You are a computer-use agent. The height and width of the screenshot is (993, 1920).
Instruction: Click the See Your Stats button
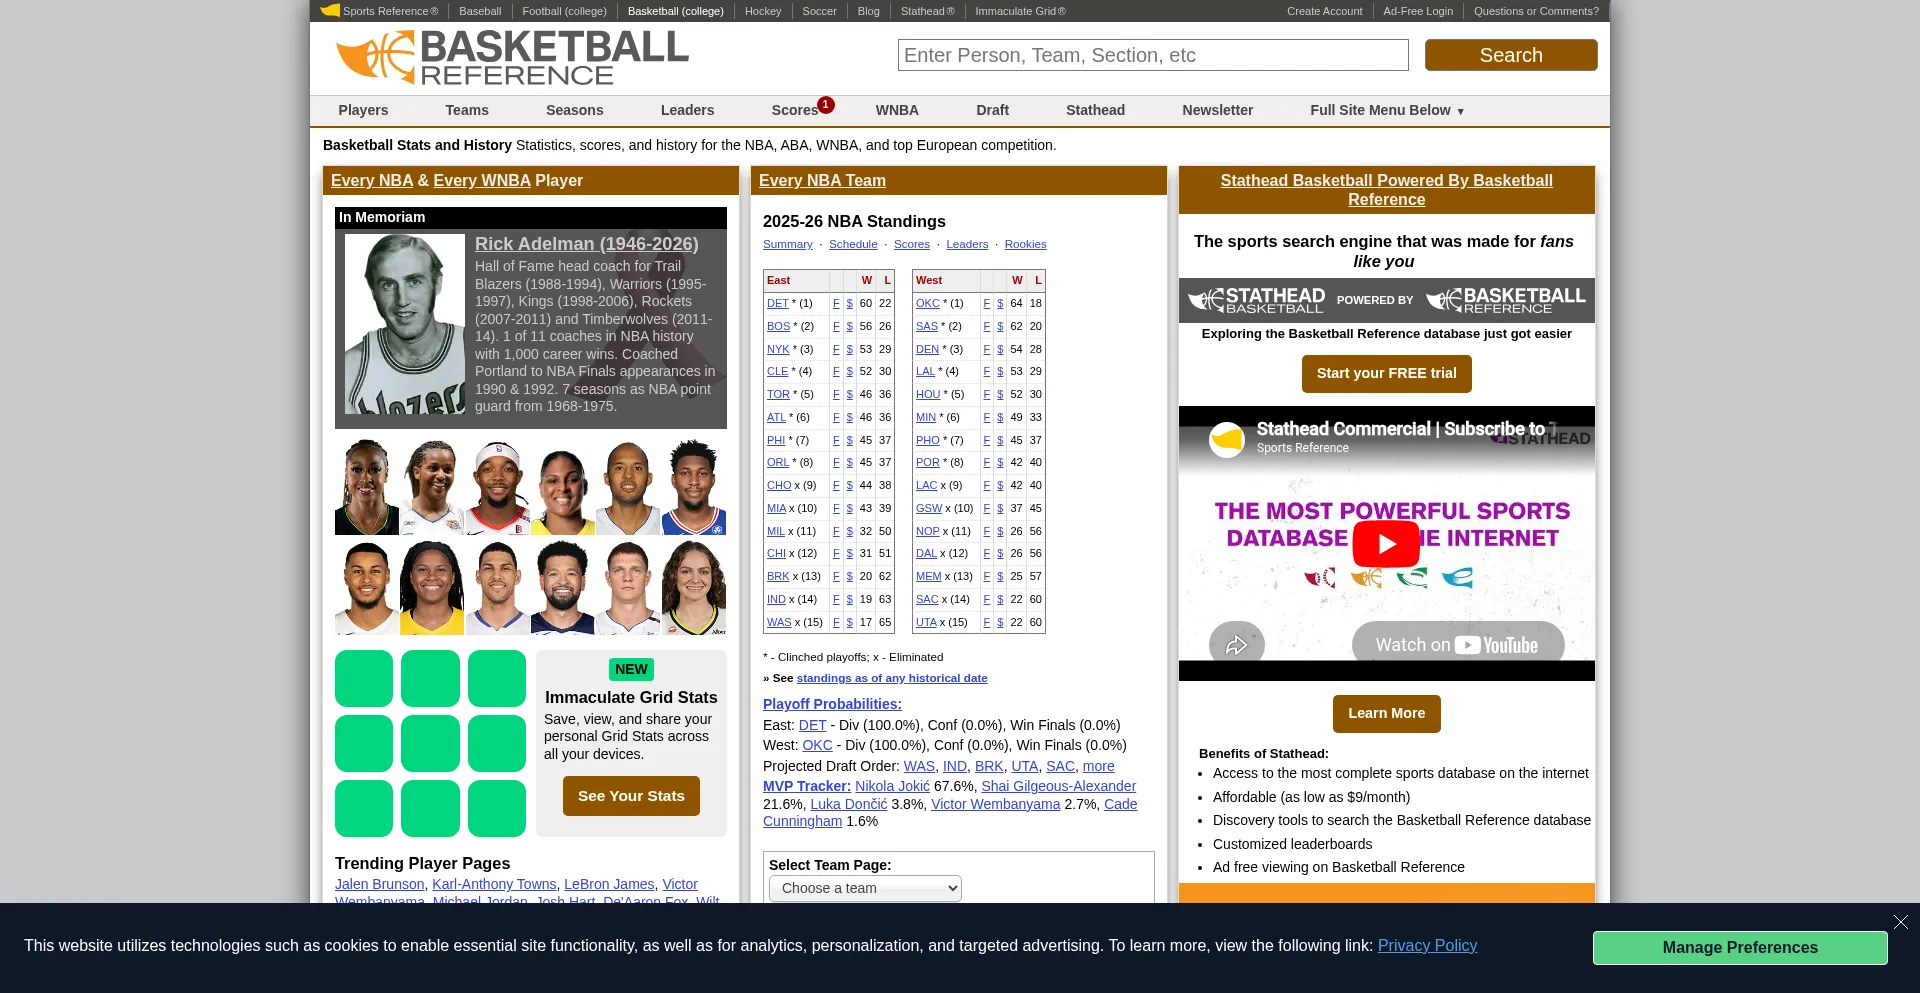point(631,796)
